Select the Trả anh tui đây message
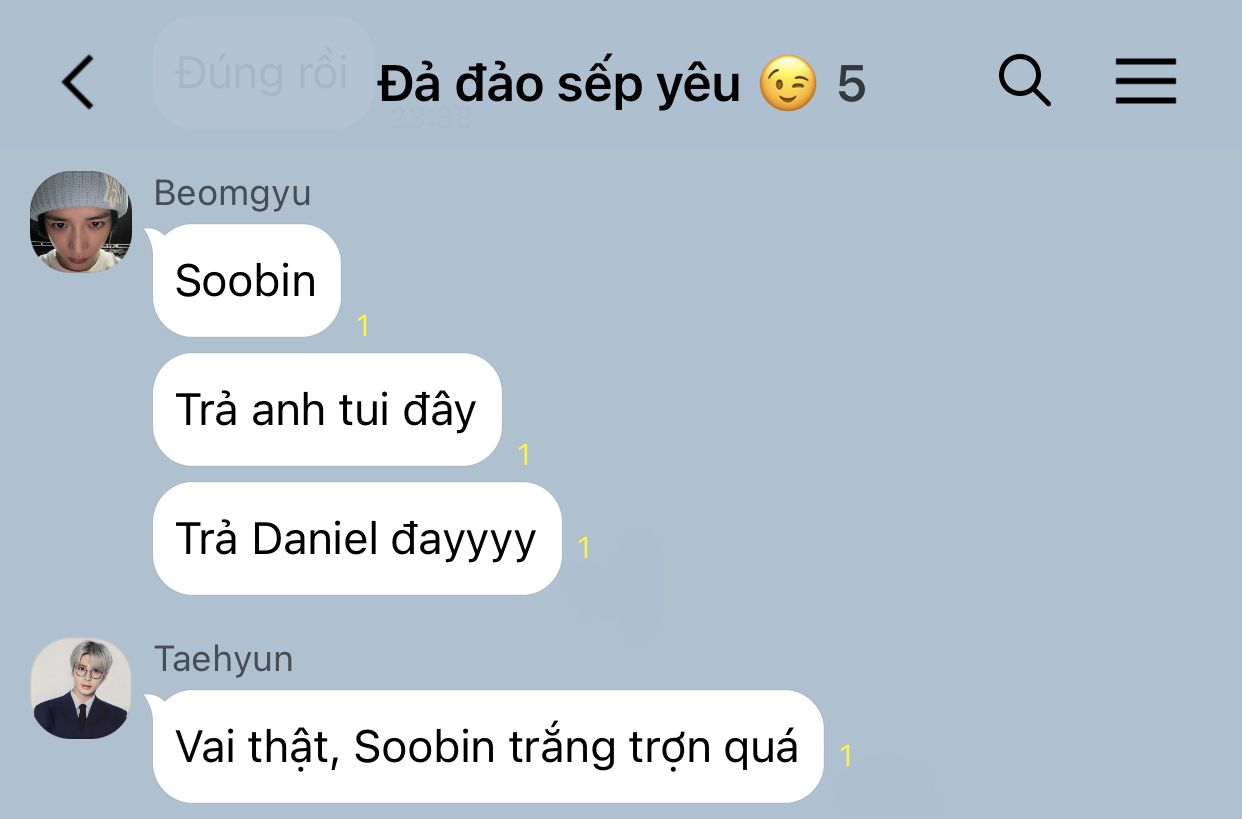Image resolution: width=1242 pixels, height=819 pixels. 327,410
